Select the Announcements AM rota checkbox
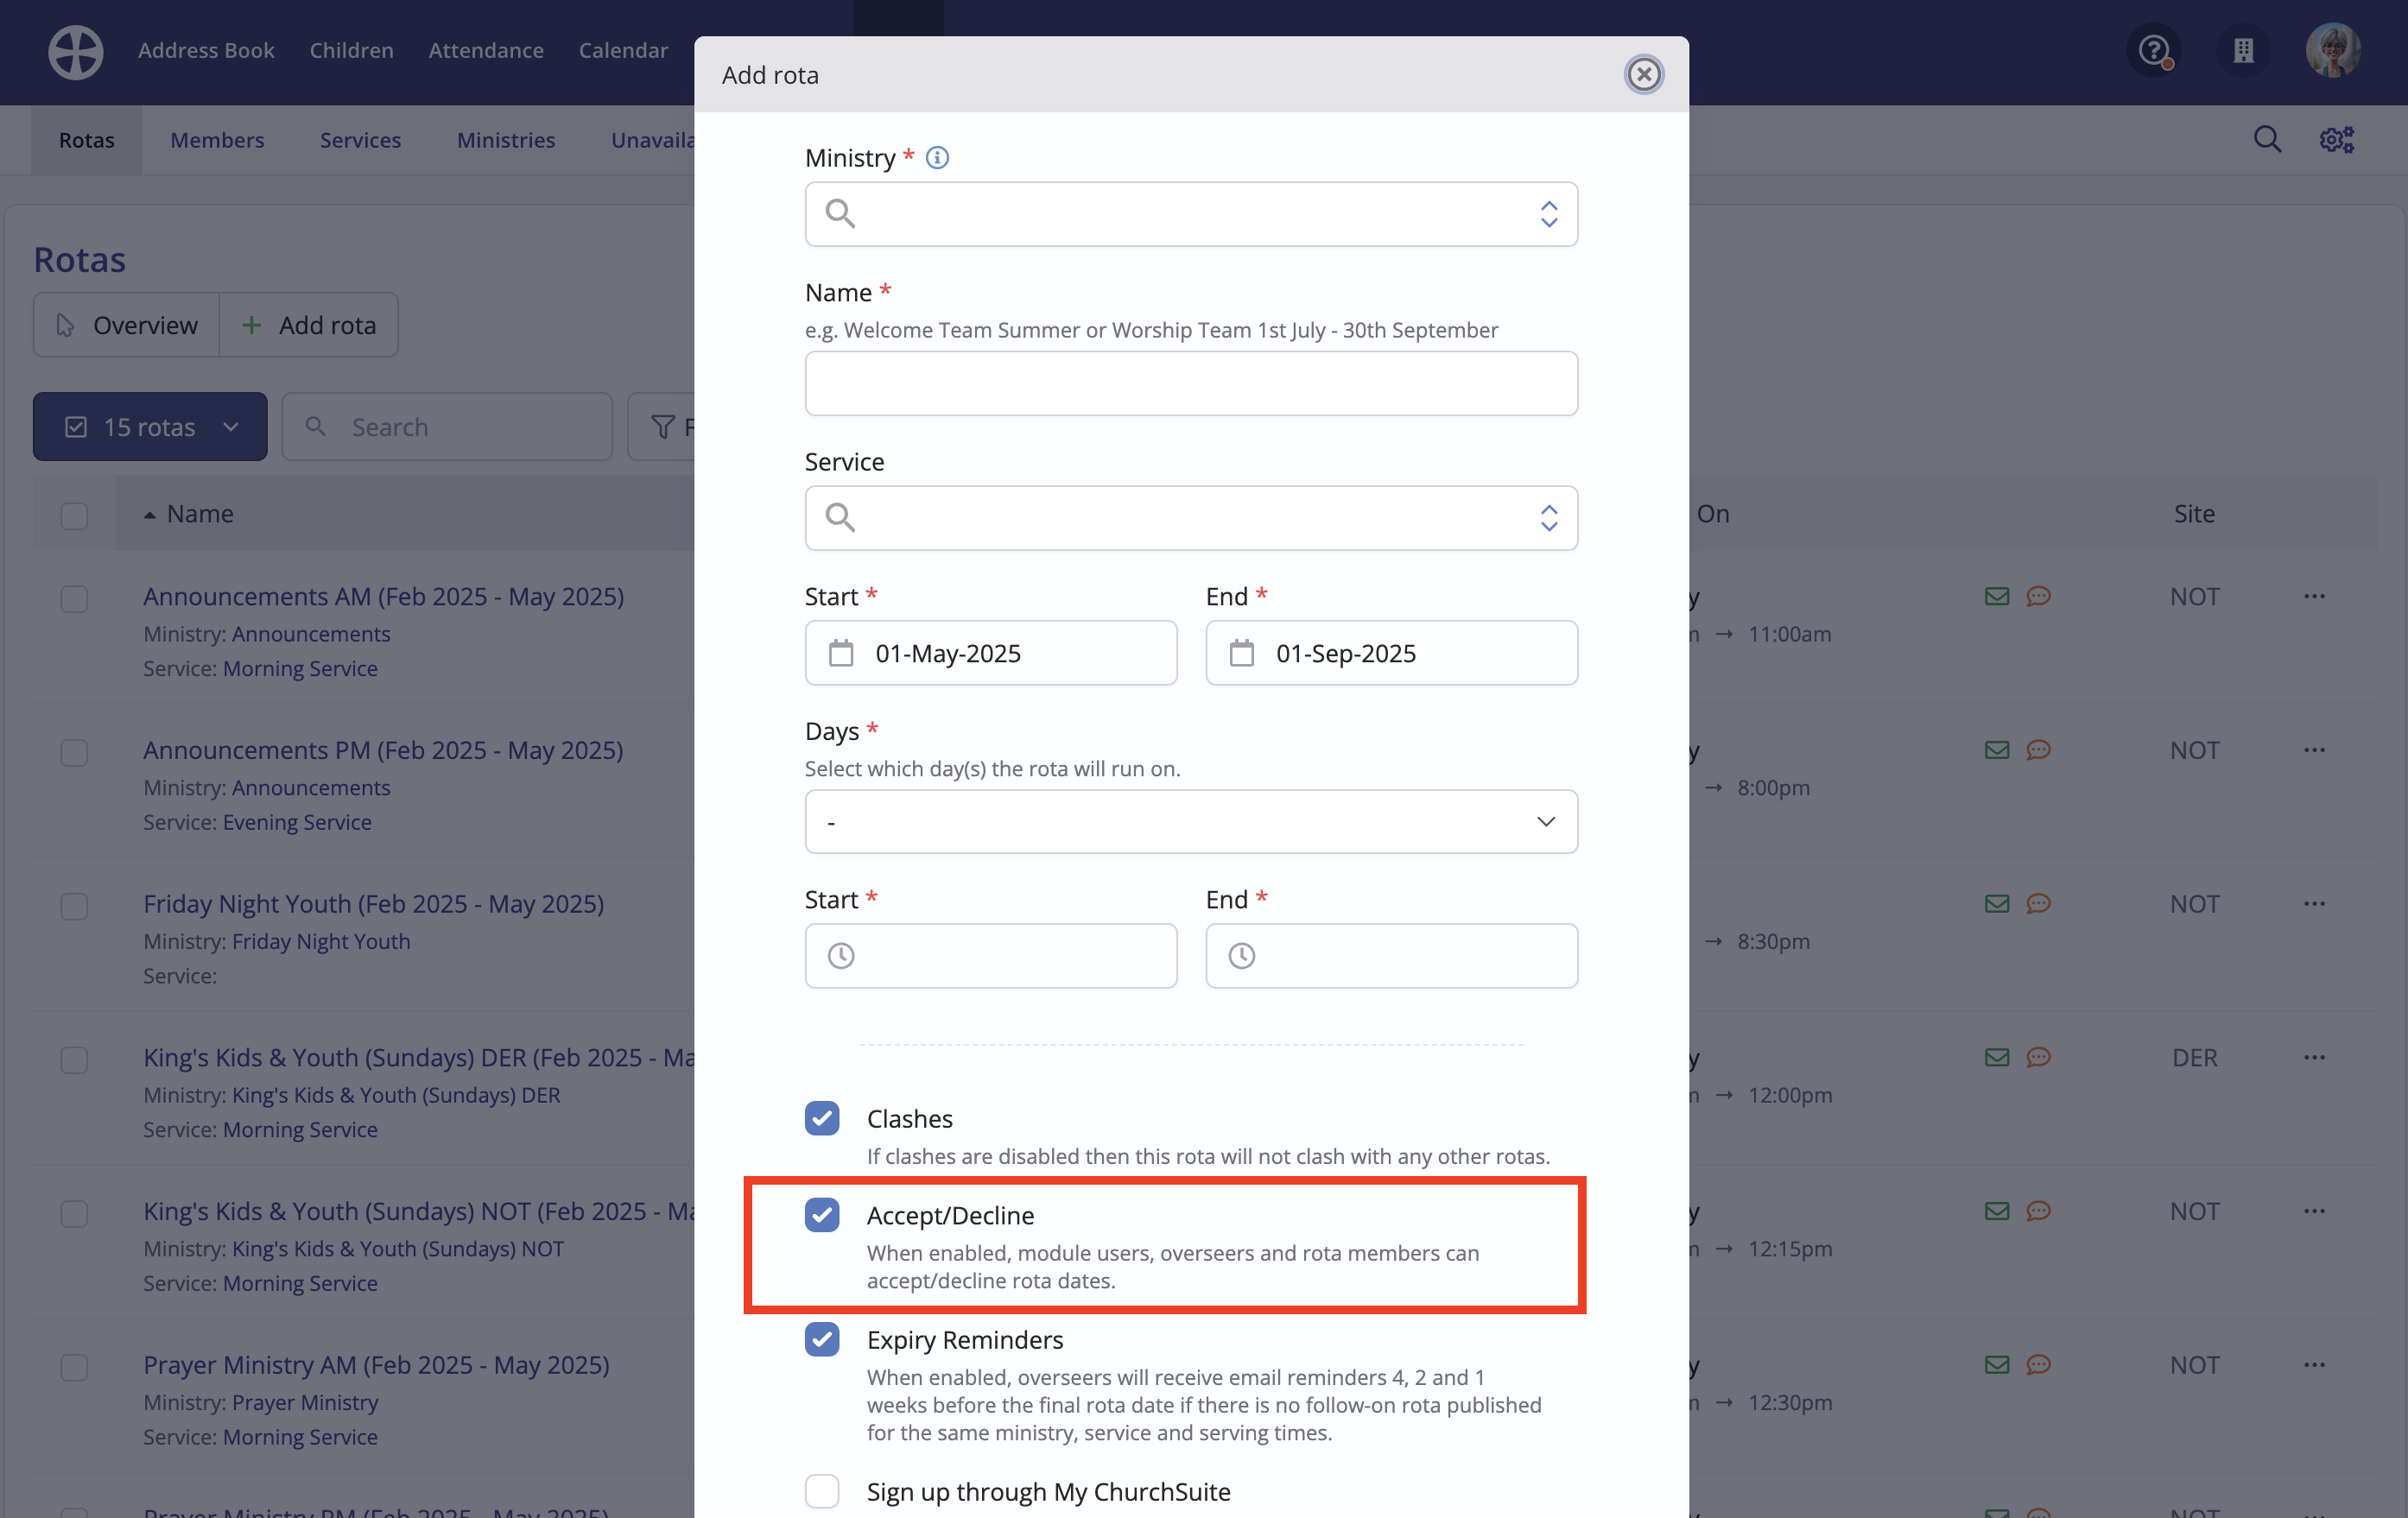Image resolution: width=2408 pixels, height=1518 pixels. (x=74, y=599)
